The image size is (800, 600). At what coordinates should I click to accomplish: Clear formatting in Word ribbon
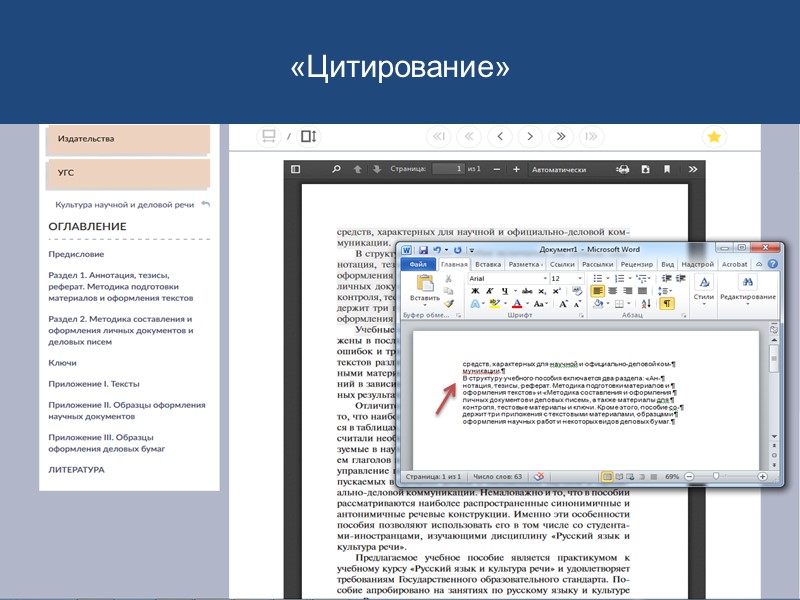pos(577,291)
